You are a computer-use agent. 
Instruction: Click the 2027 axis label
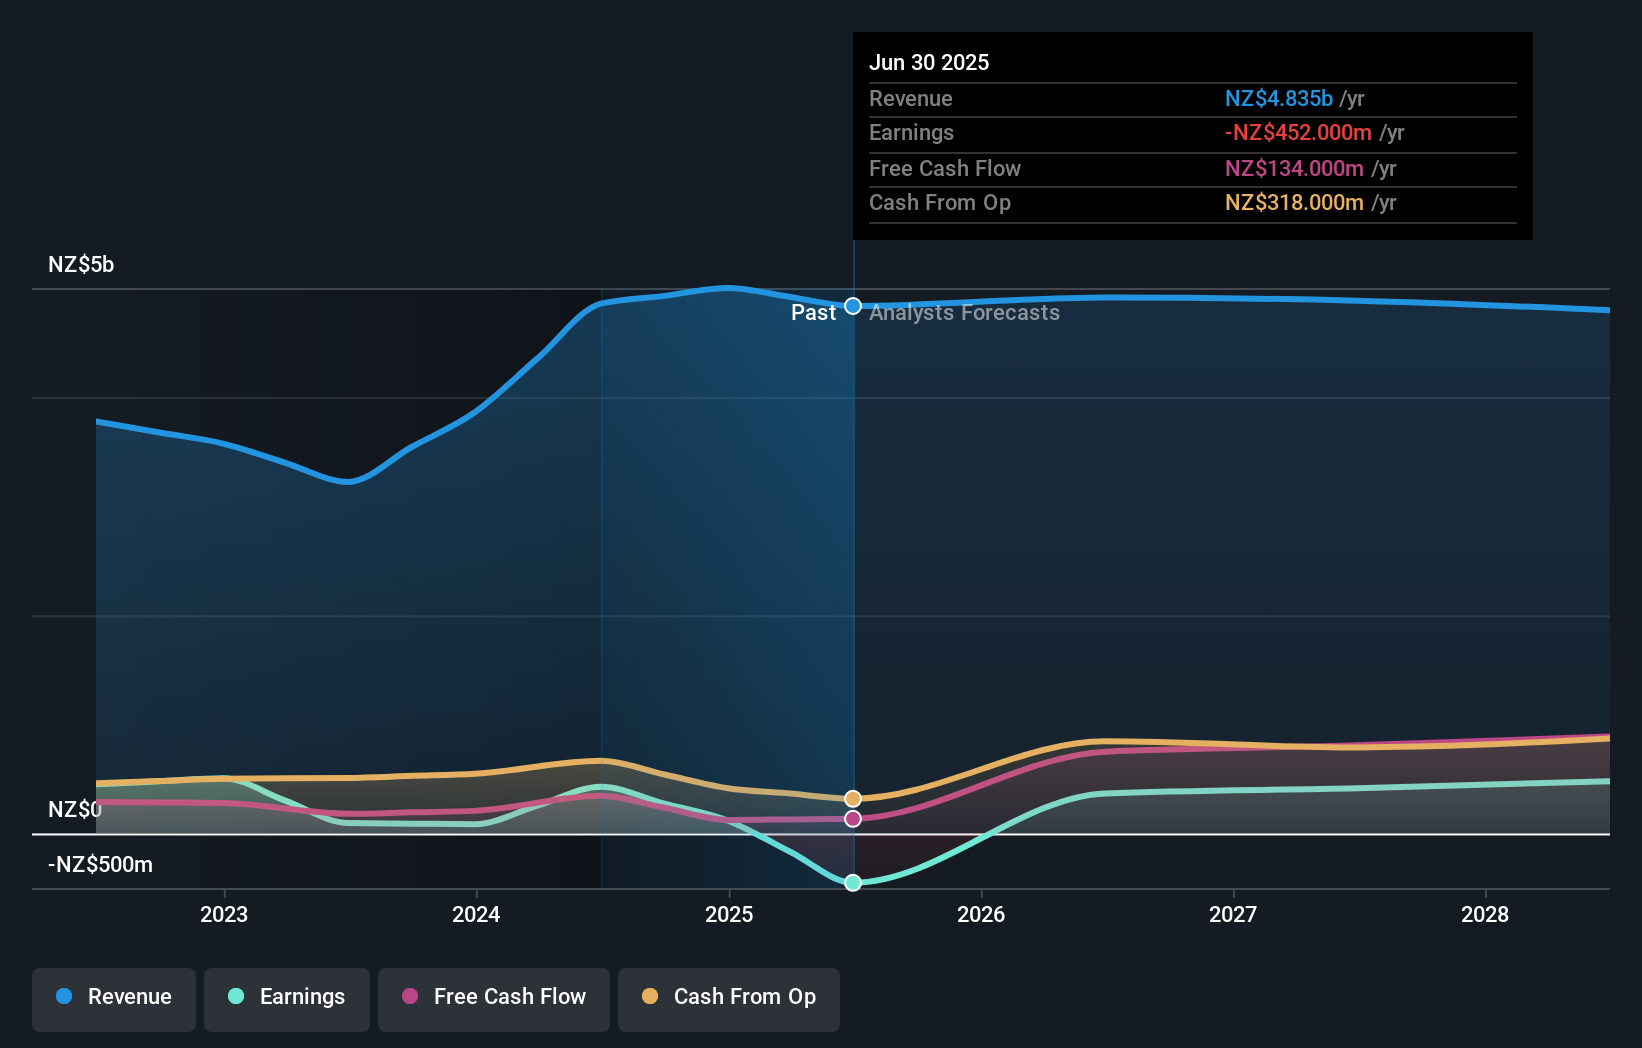[x=1232, y=914]
